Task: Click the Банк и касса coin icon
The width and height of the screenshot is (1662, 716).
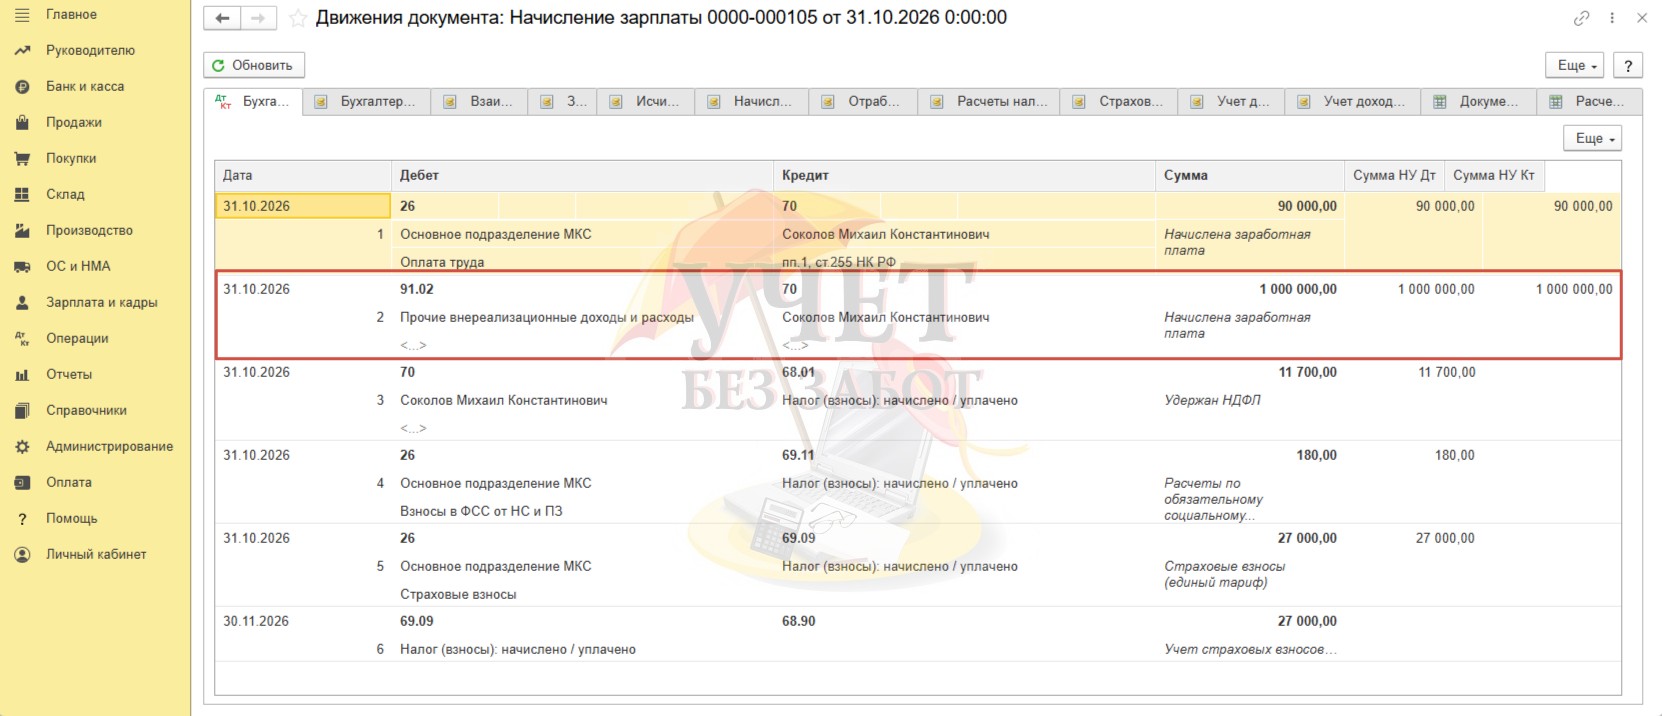Action: [22, 86]
